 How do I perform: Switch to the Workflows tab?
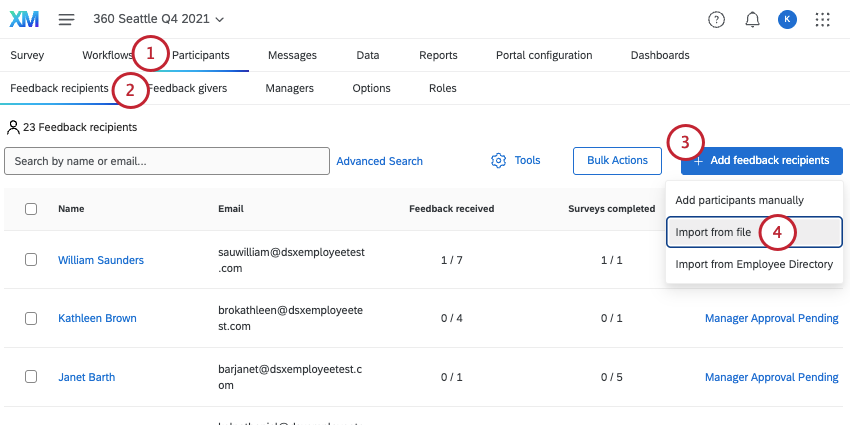[107, 55]
